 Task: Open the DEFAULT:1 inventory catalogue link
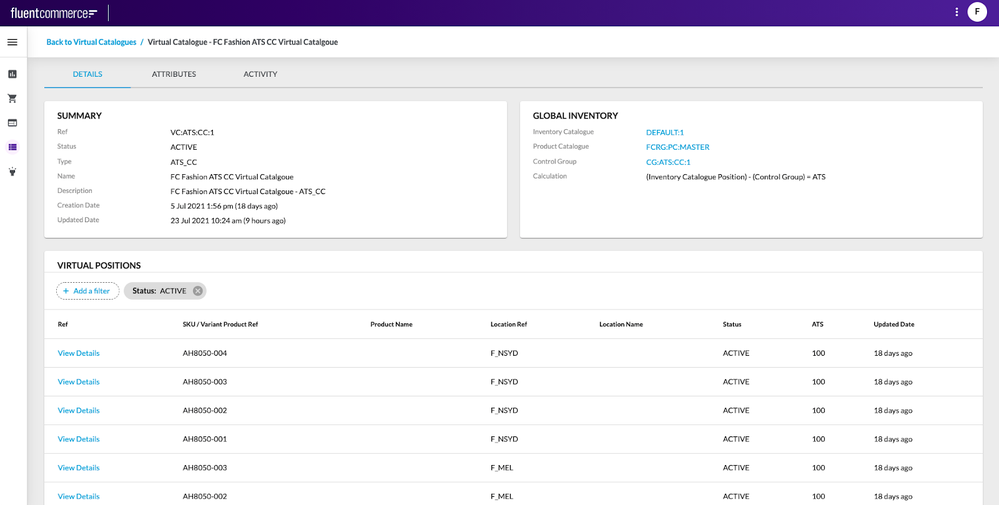point(665,132)
